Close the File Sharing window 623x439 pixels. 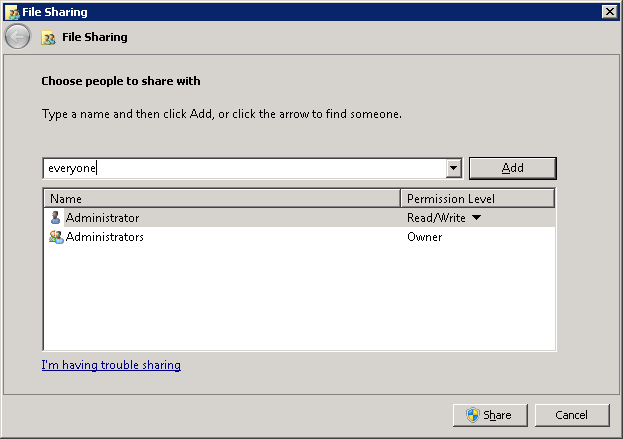point(608,12)
